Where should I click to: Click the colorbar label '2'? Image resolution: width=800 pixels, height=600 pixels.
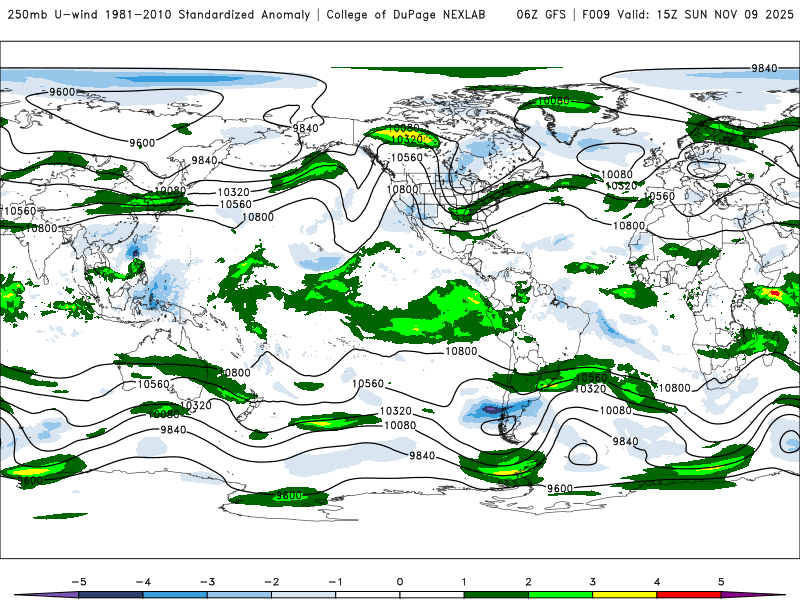pos(528,582)
